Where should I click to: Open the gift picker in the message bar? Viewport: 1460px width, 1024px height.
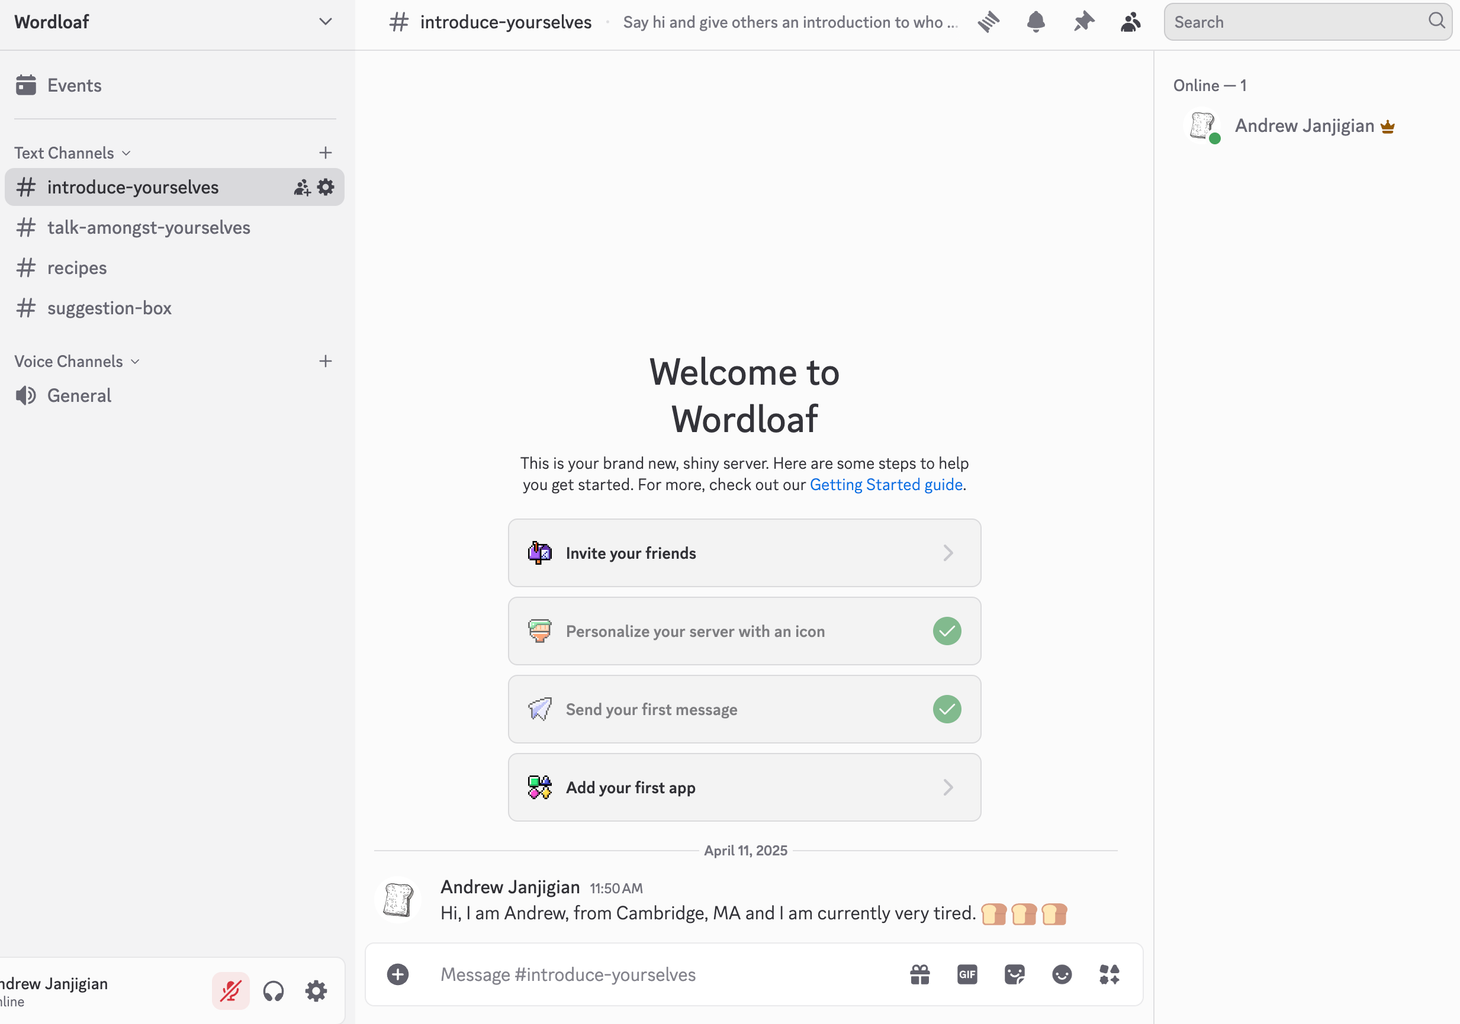point(919,974)
